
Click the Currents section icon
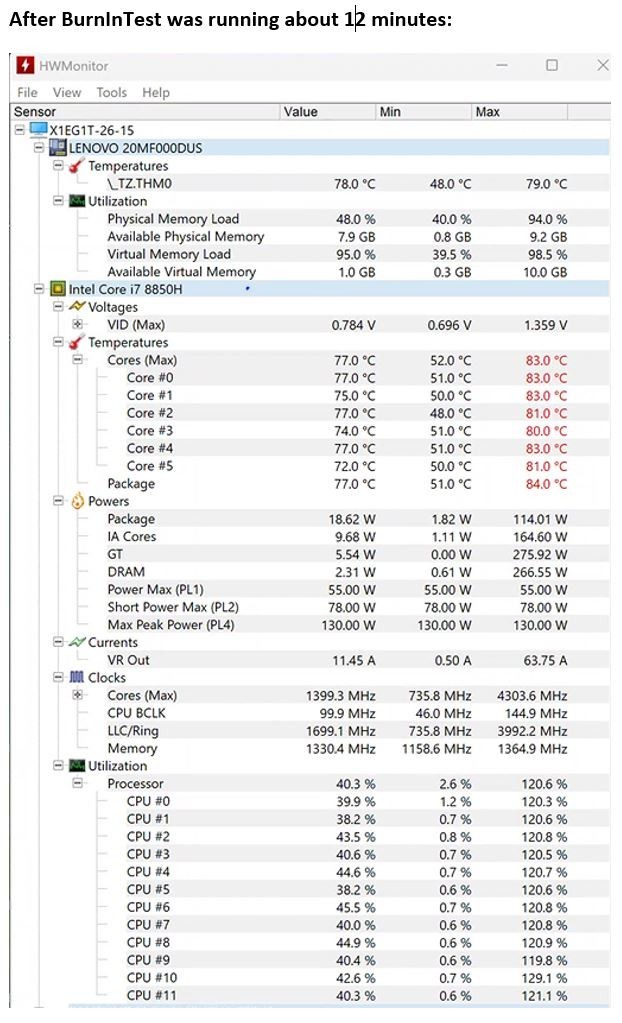pos(77,642)
